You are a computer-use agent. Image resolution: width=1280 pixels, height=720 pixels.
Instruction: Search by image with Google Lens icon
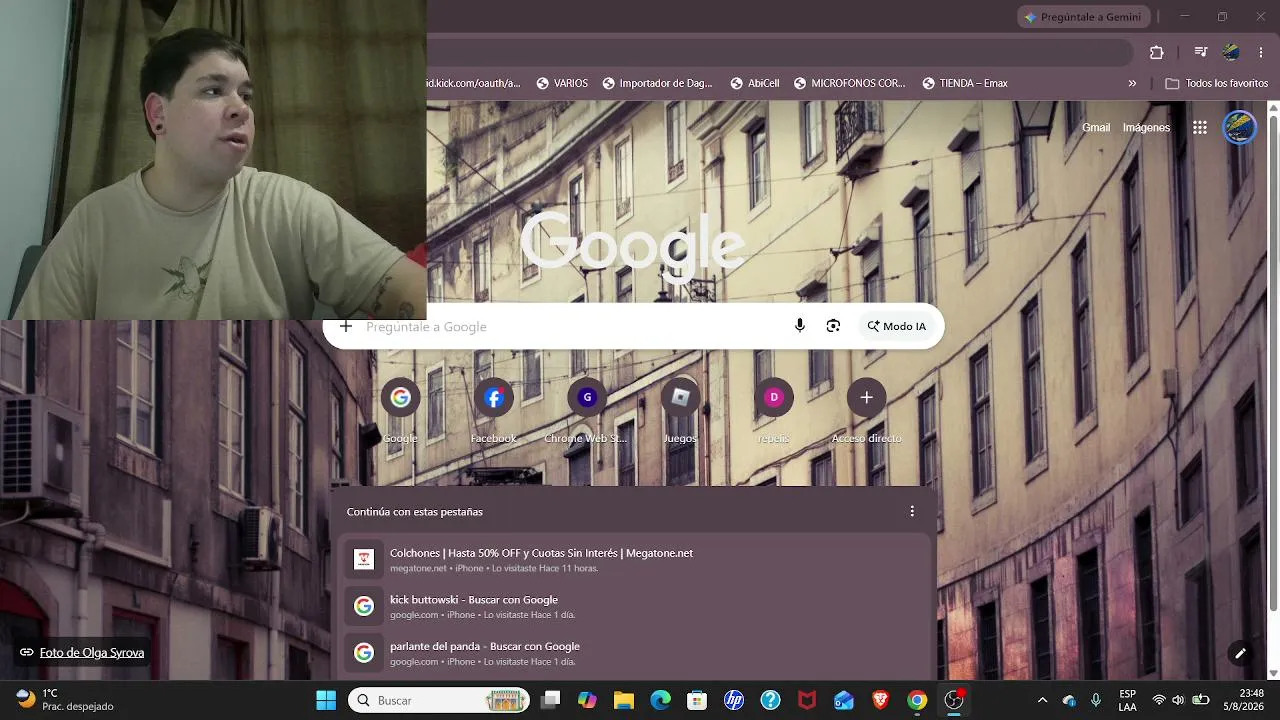pos(833,326)
